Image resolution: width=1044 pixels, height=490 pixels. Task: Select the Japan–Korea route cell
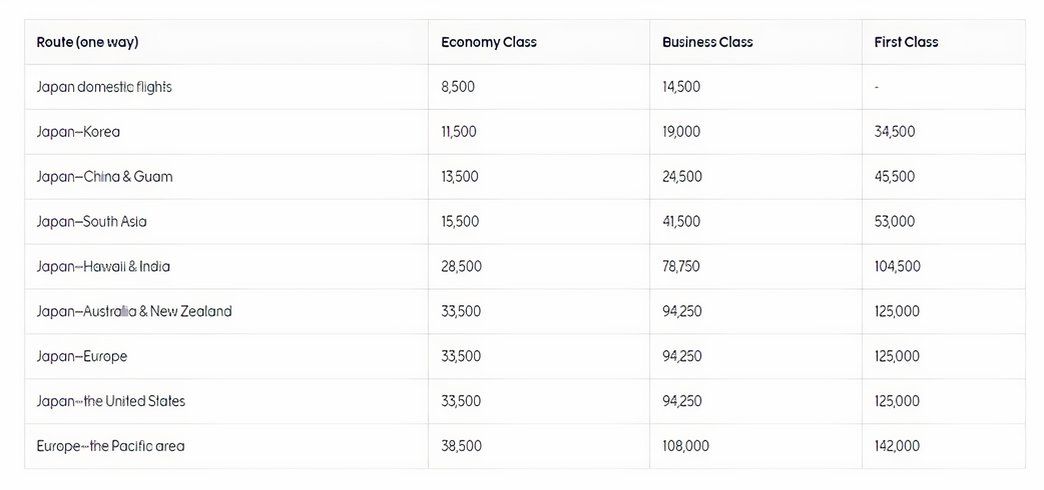point(78,132)
